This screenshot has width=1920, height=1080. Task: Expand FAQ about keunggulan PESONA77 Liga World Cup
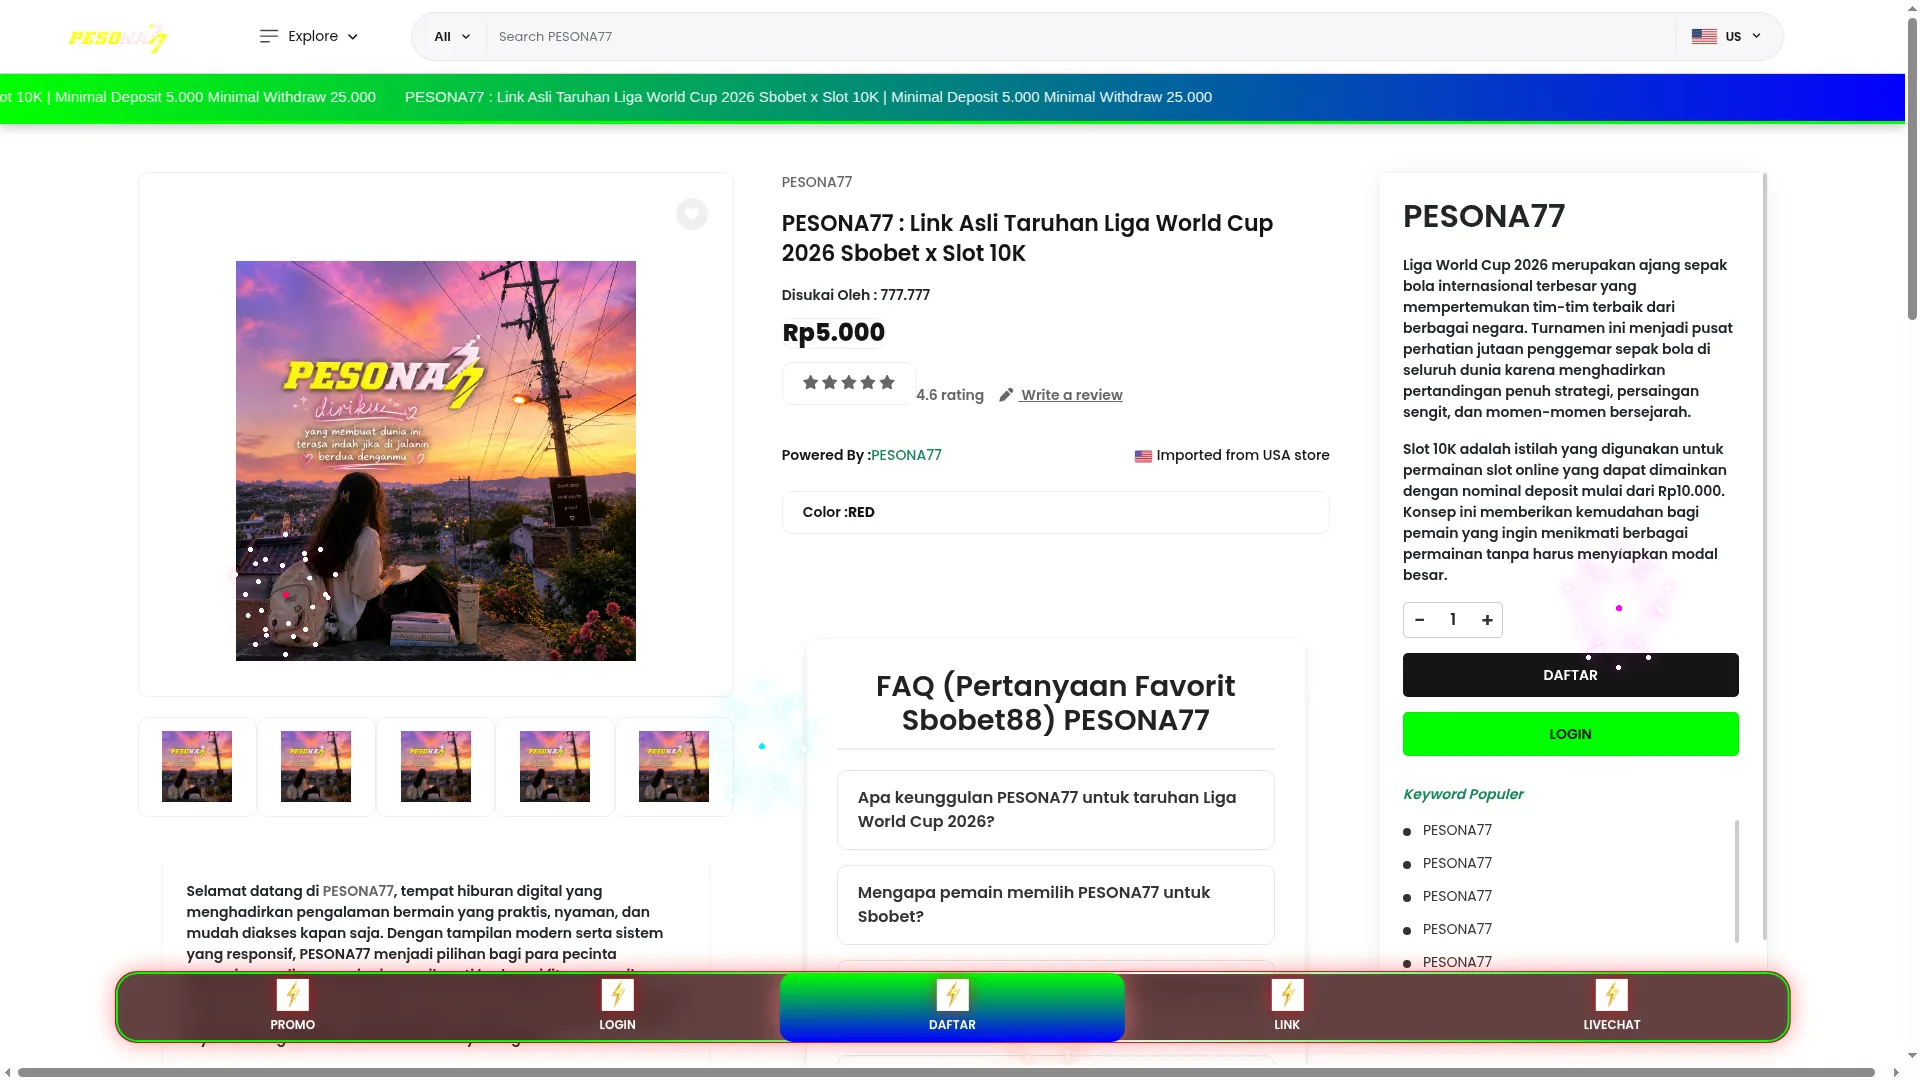point(1056,810)
